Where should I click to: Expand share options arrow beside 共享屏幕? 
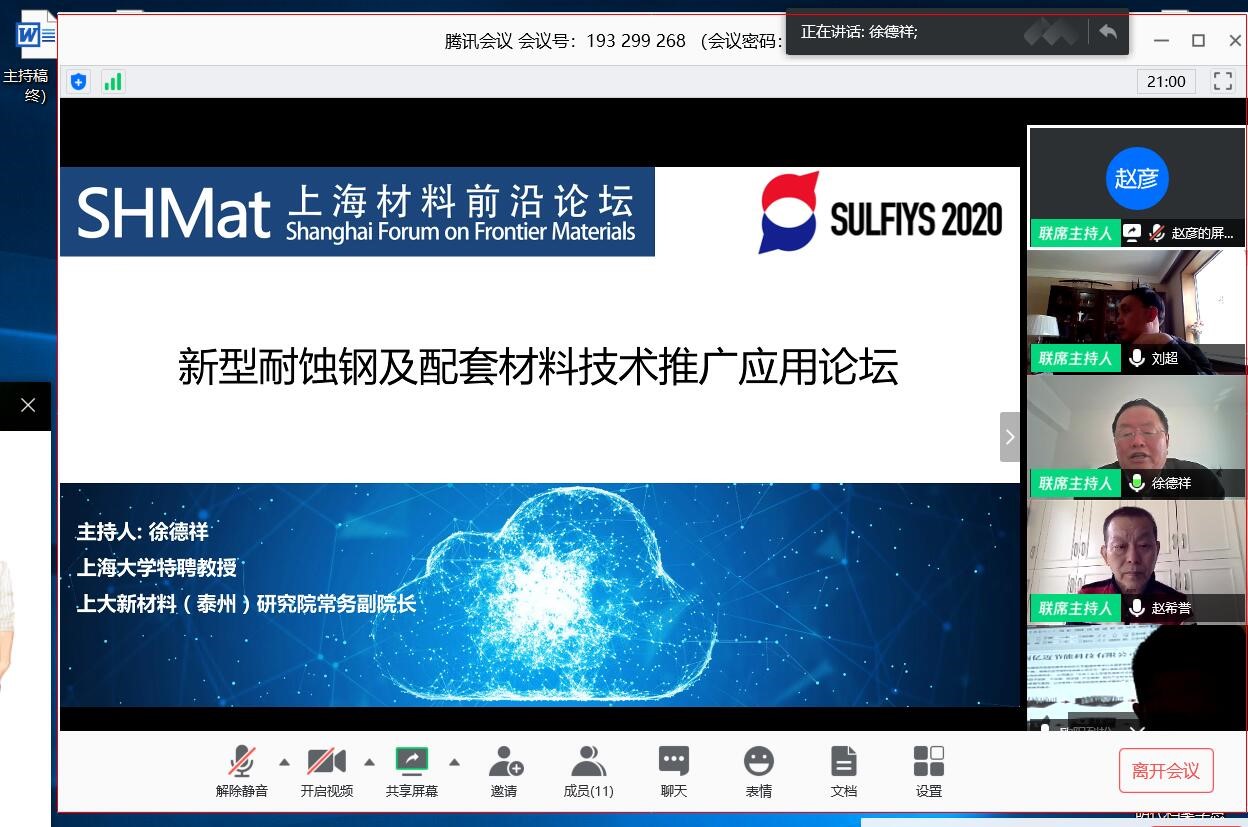(x=454, y=762)
